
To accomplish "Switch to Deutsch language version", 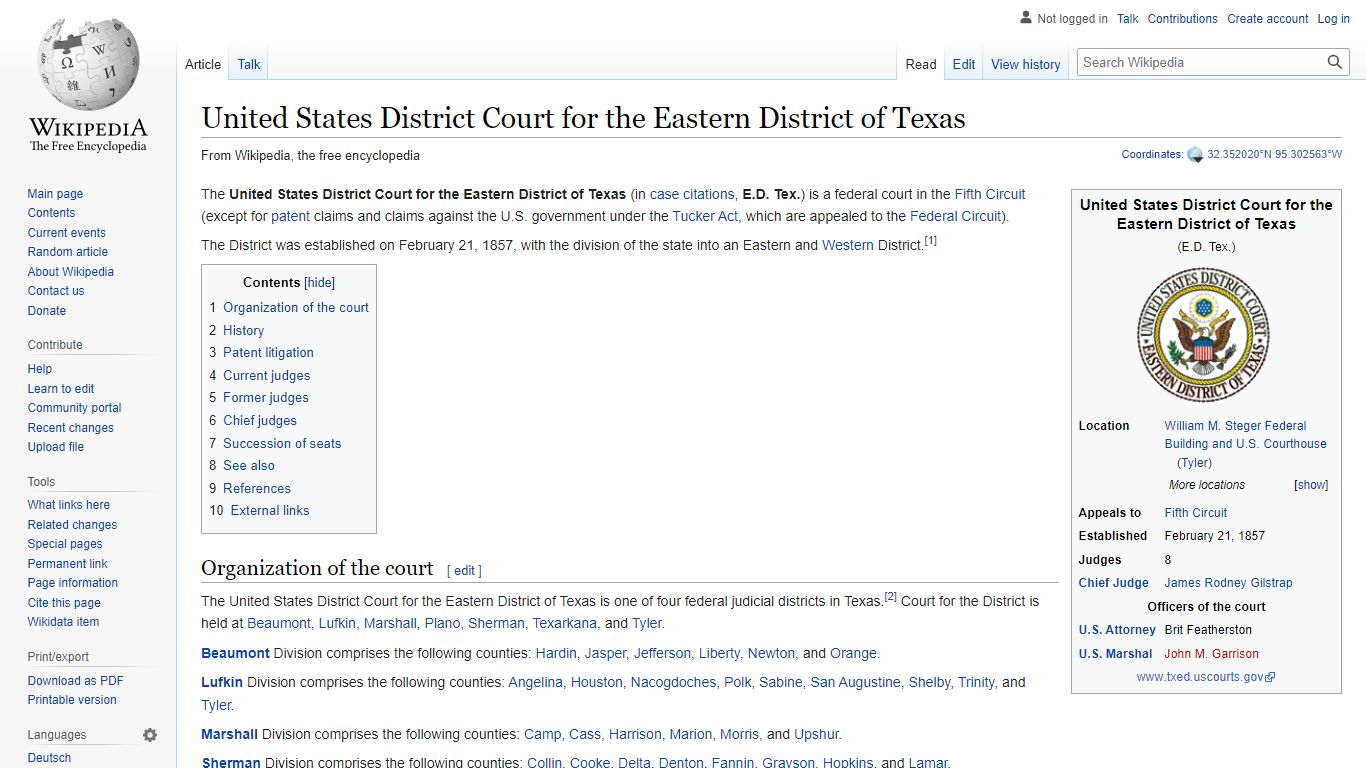I will click(49, 758).
